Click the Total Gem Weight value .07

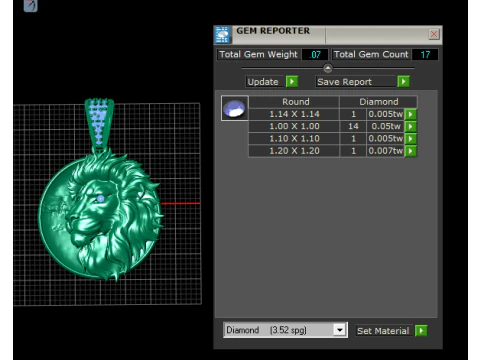[315, 54]
